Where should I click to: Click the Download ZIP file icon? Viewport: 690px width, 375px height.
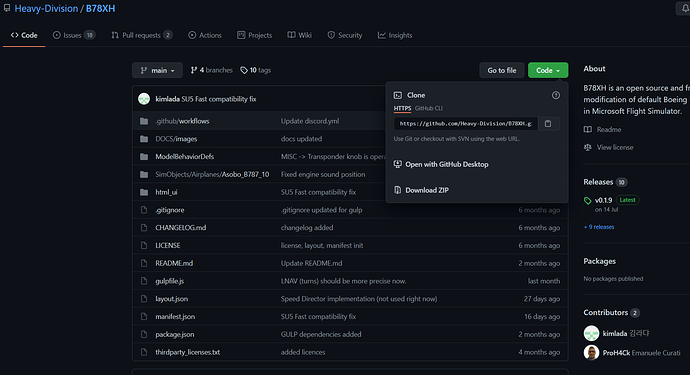397,190
